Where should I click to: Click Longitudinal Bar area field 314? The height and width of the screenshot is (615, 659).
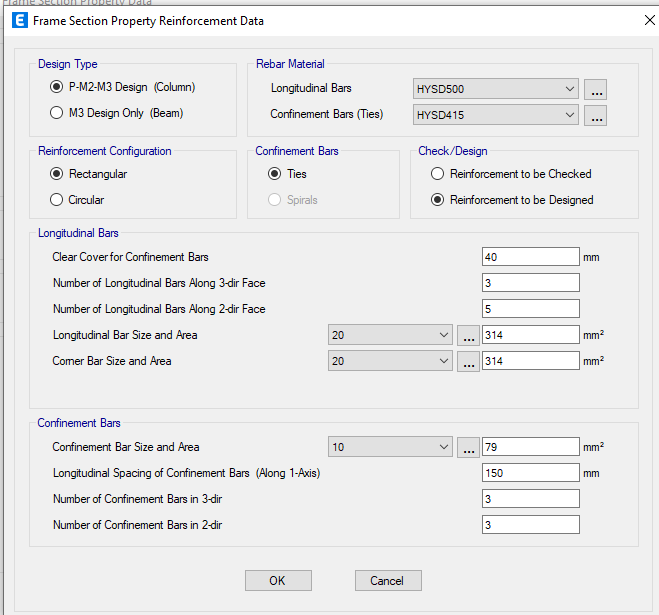click(531, 335)
